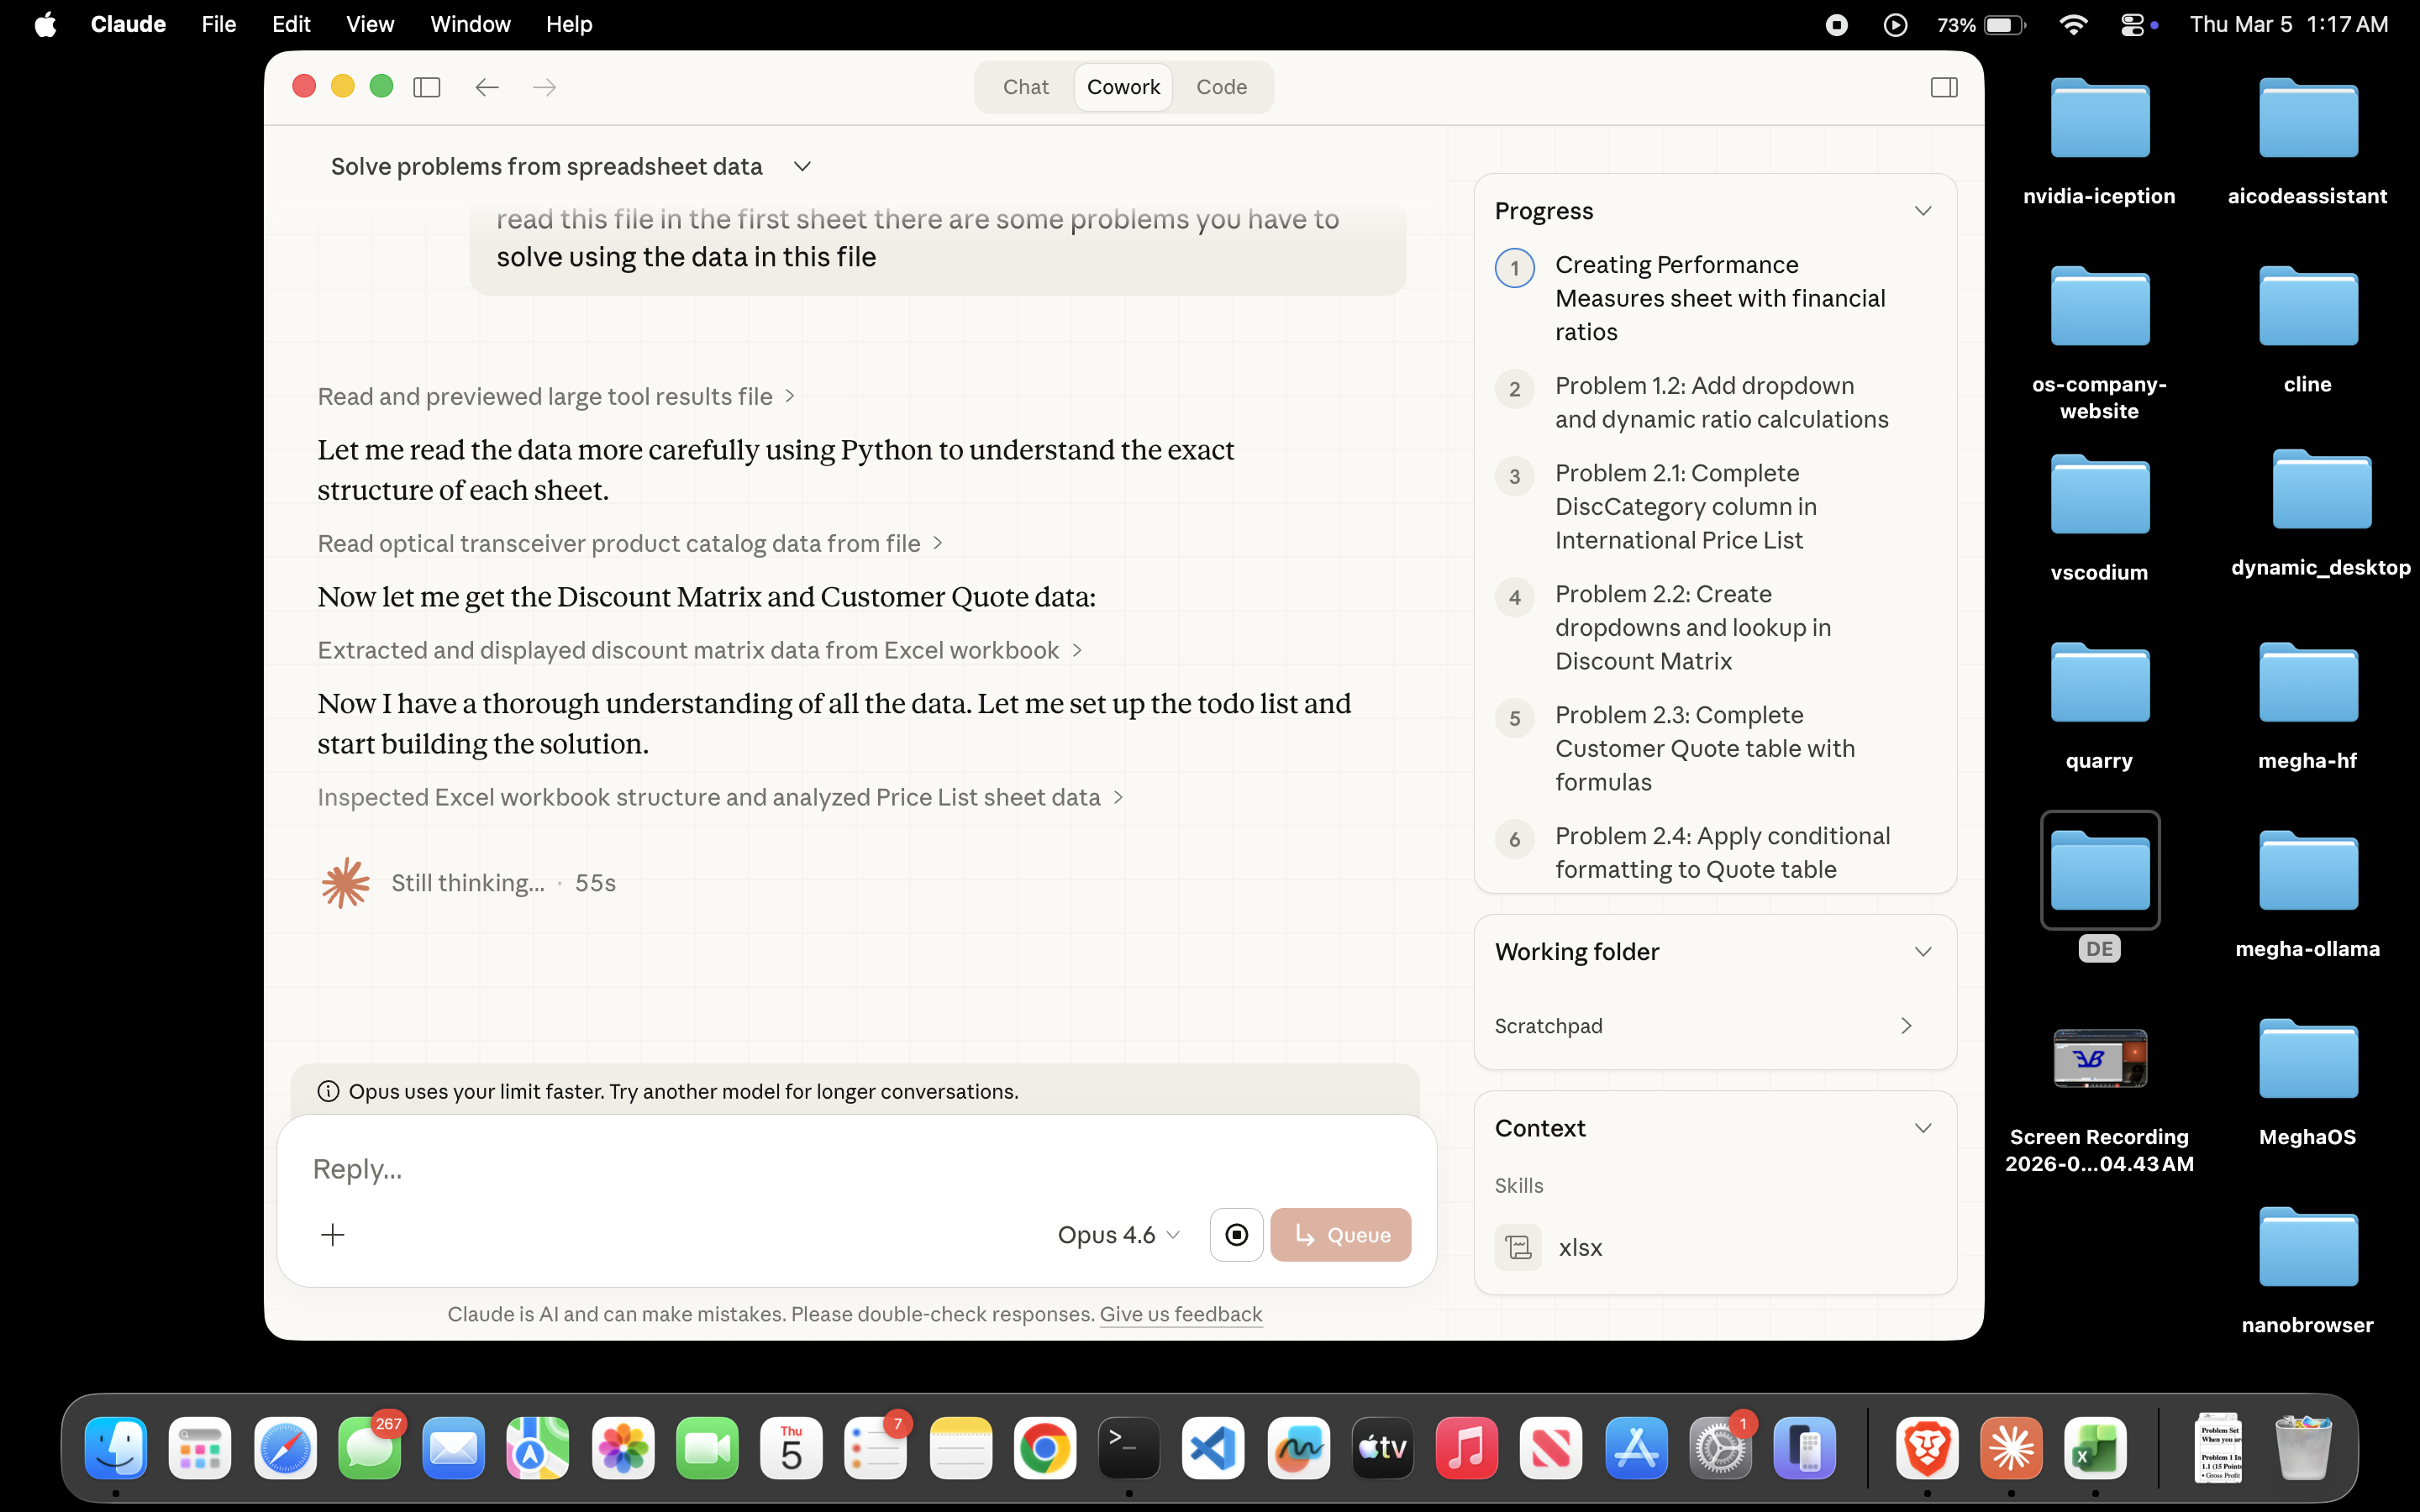Collapse the Context panel
This screenshot has width=2420, height=1512.
pos(1922,1128)
